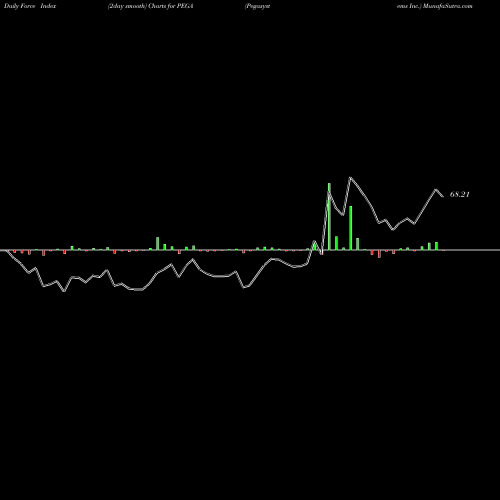Click the 68.21 value label
The width and height of the screenshot is (500, 500).
point(460,194)
